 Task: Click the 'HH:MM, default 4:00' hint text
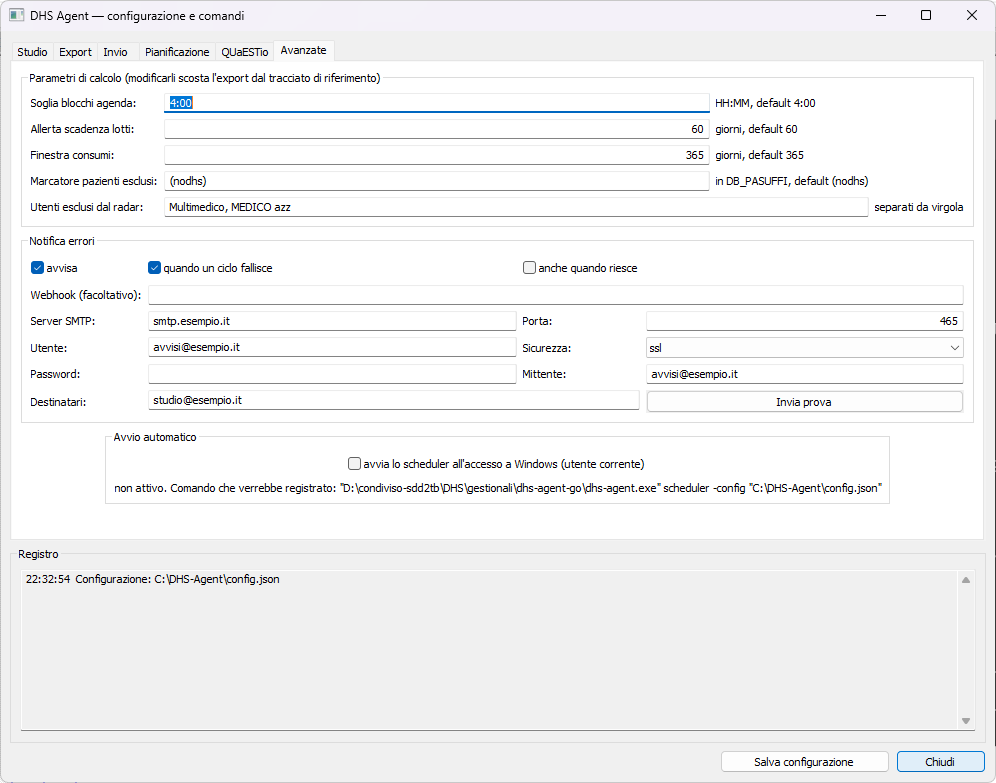pos(765,103)
